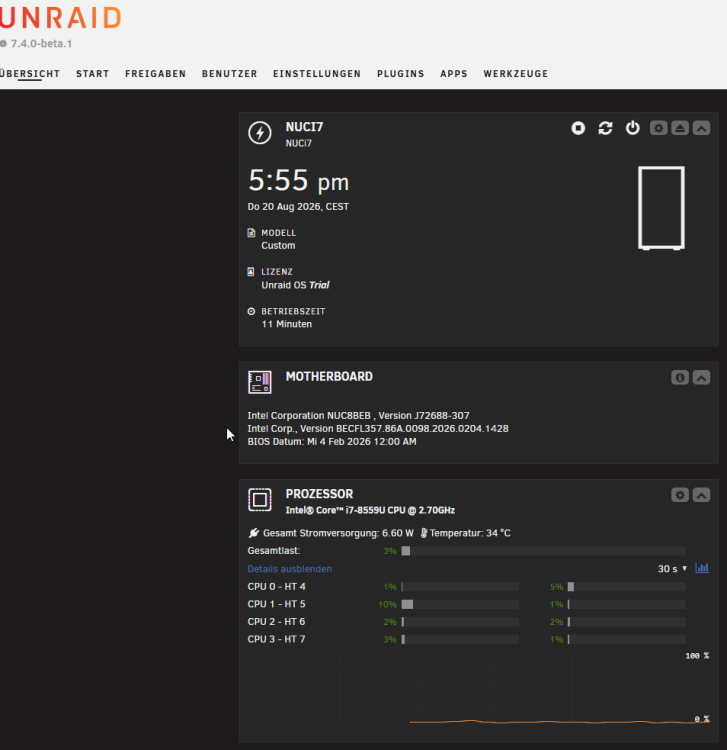Click the Gesamtlast load bar

coord(543,551)
